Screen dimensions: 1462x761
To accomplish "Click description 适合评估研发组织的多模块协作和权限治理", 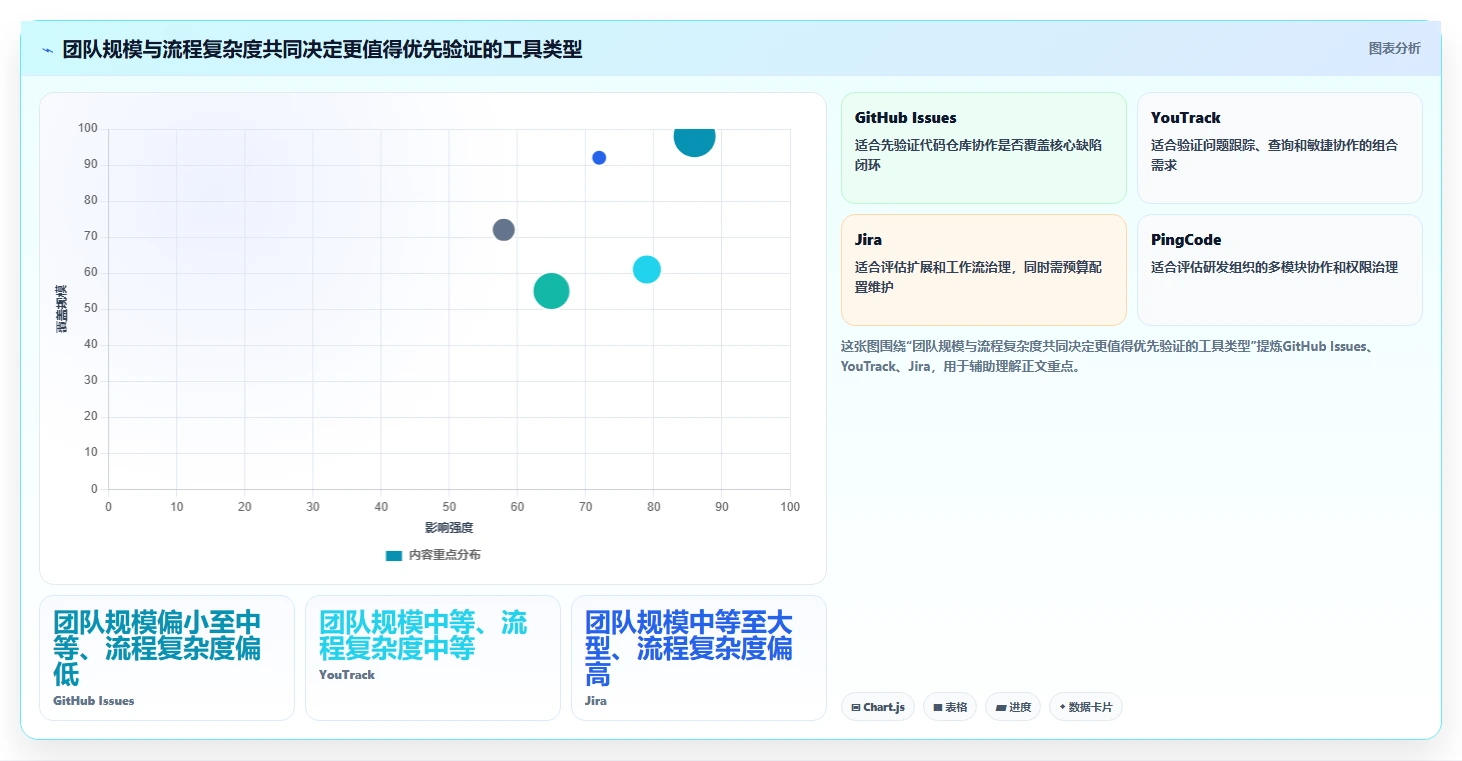I will click(x=1274, y=267).
